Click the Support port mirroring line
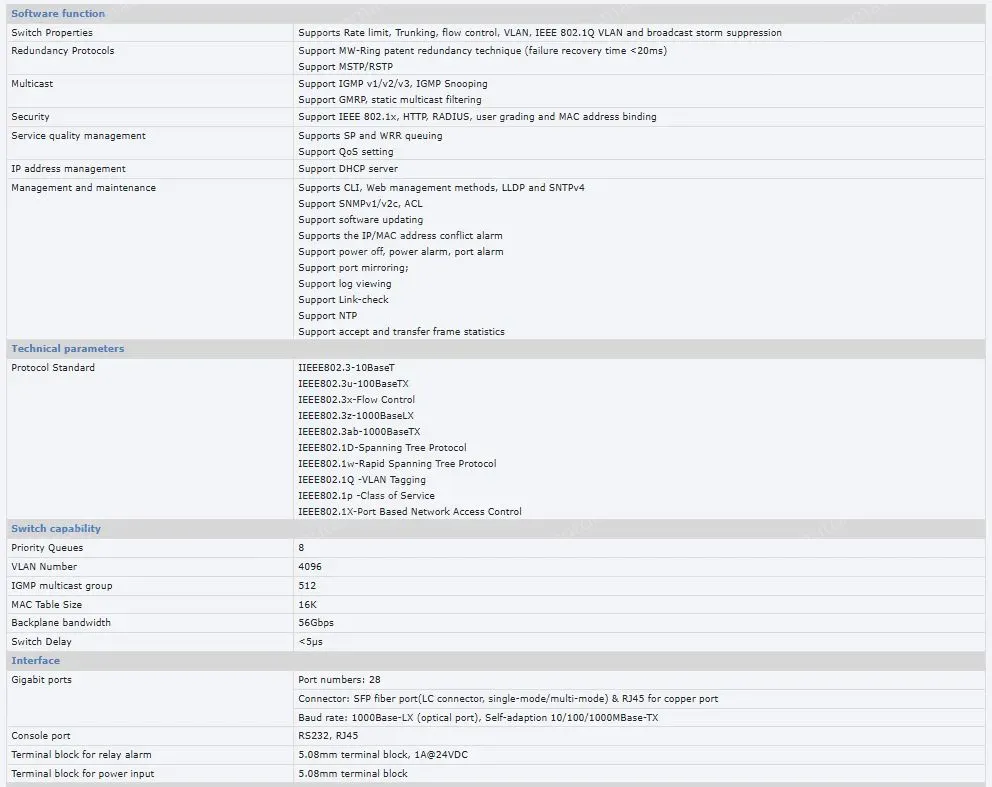The image size is (992, 787). pos(353,268)
